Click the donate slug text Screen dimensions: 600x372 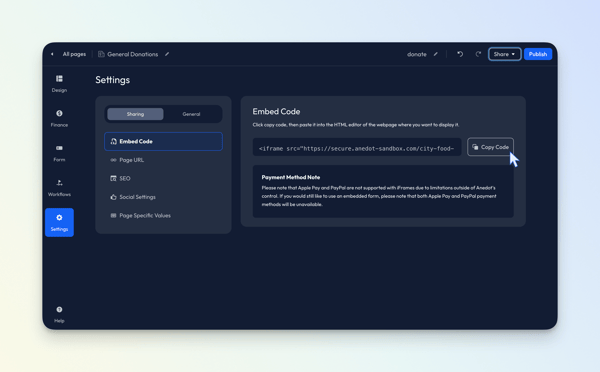417,54
